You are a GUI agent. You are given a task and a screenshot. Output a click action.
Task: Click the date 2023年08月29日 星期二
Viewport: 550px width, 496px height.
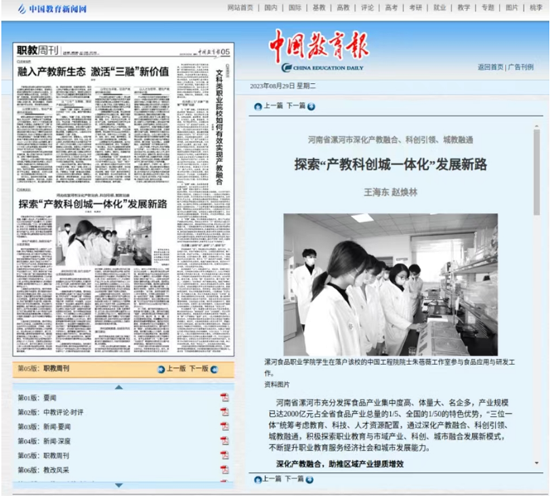pyautogui.click(x=283, y=86)
